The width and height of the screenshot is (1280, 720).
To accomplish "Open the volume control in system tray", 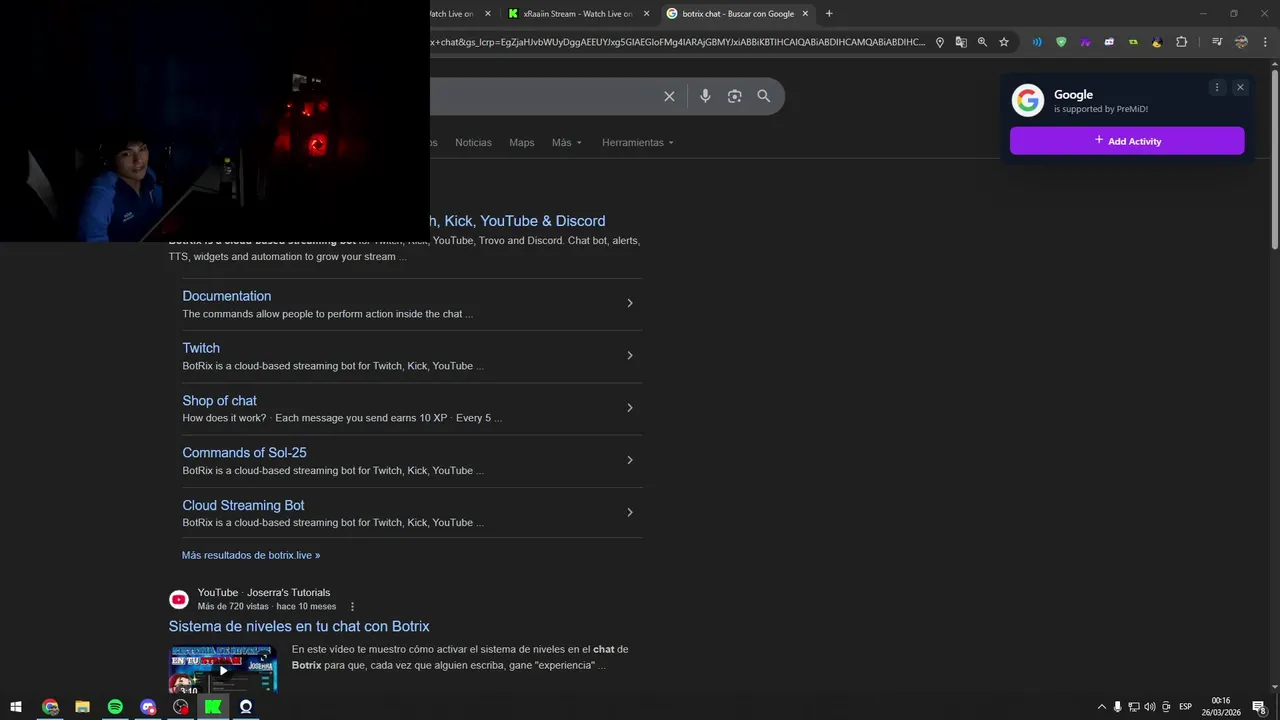I will coord(1150,707).
